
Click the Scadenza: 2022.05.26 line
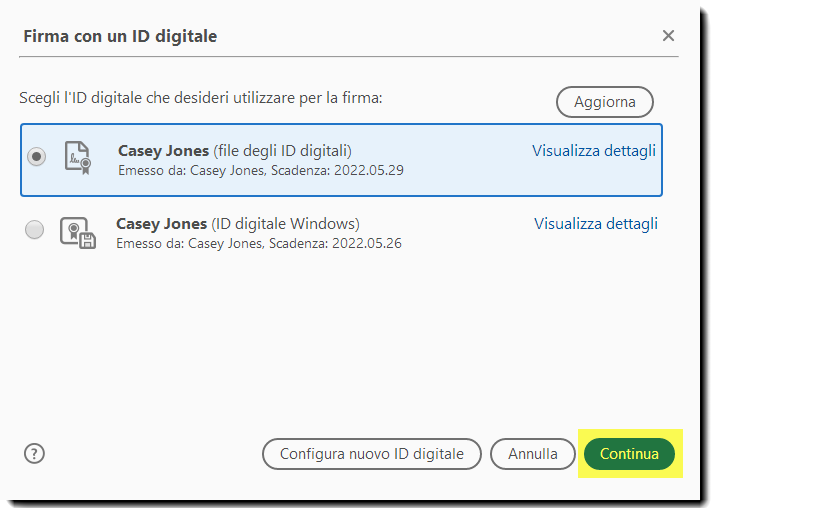[259, 243]
